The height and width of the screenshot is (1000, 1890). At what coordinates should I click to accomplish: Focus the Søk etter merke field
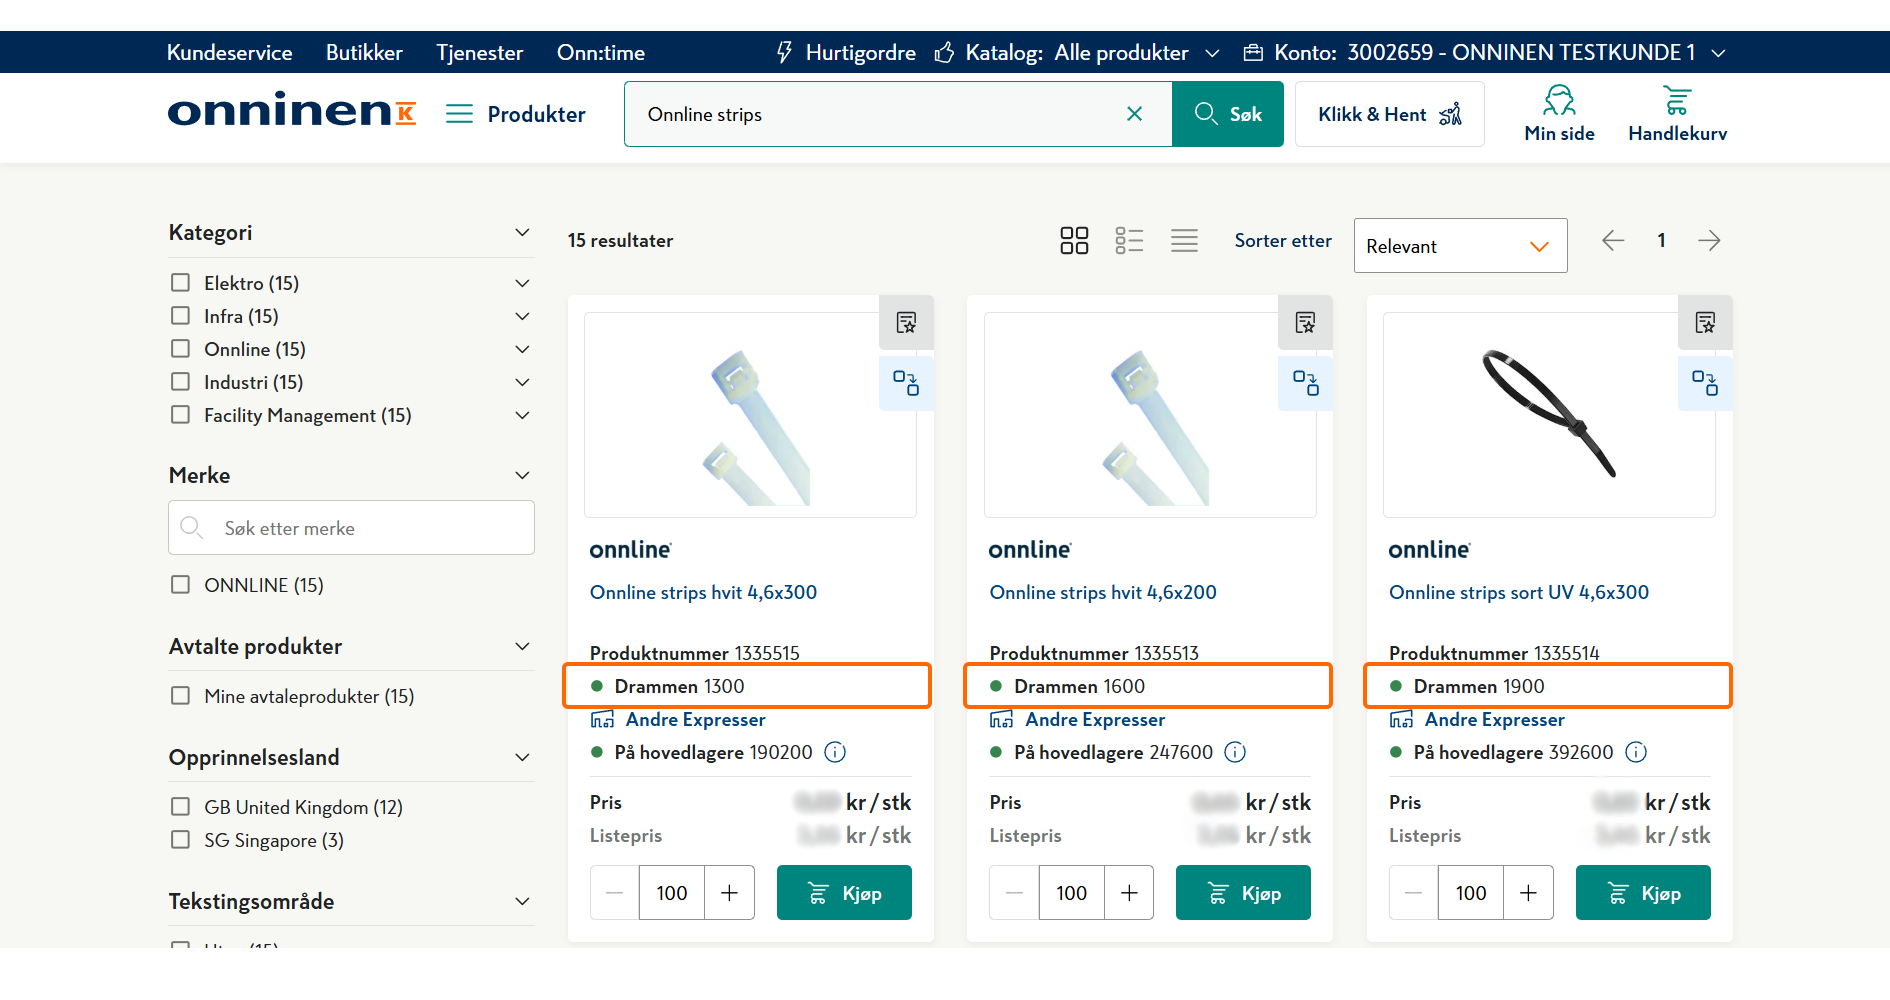click(x=351, y=527)
